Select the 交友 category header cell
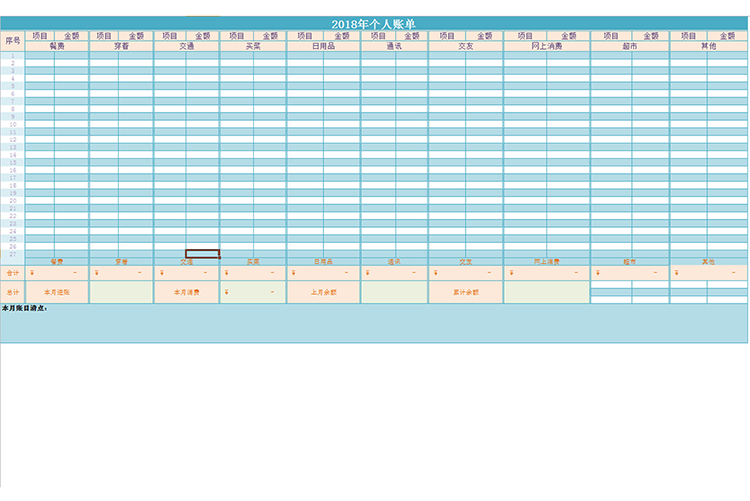Image resolution: width=750 pixels, height=501 pixels. click(465, 46)
